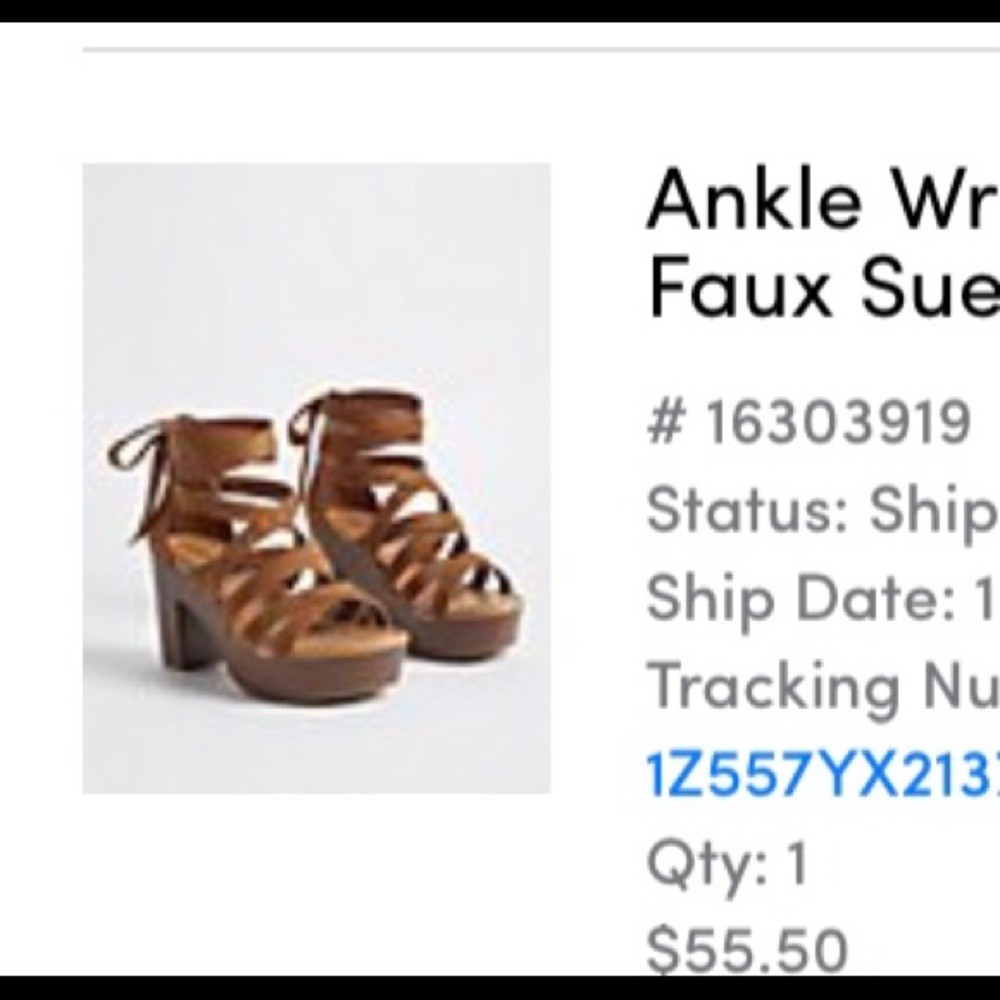Click the 'Faux Sue' product title line

[822, 288]
